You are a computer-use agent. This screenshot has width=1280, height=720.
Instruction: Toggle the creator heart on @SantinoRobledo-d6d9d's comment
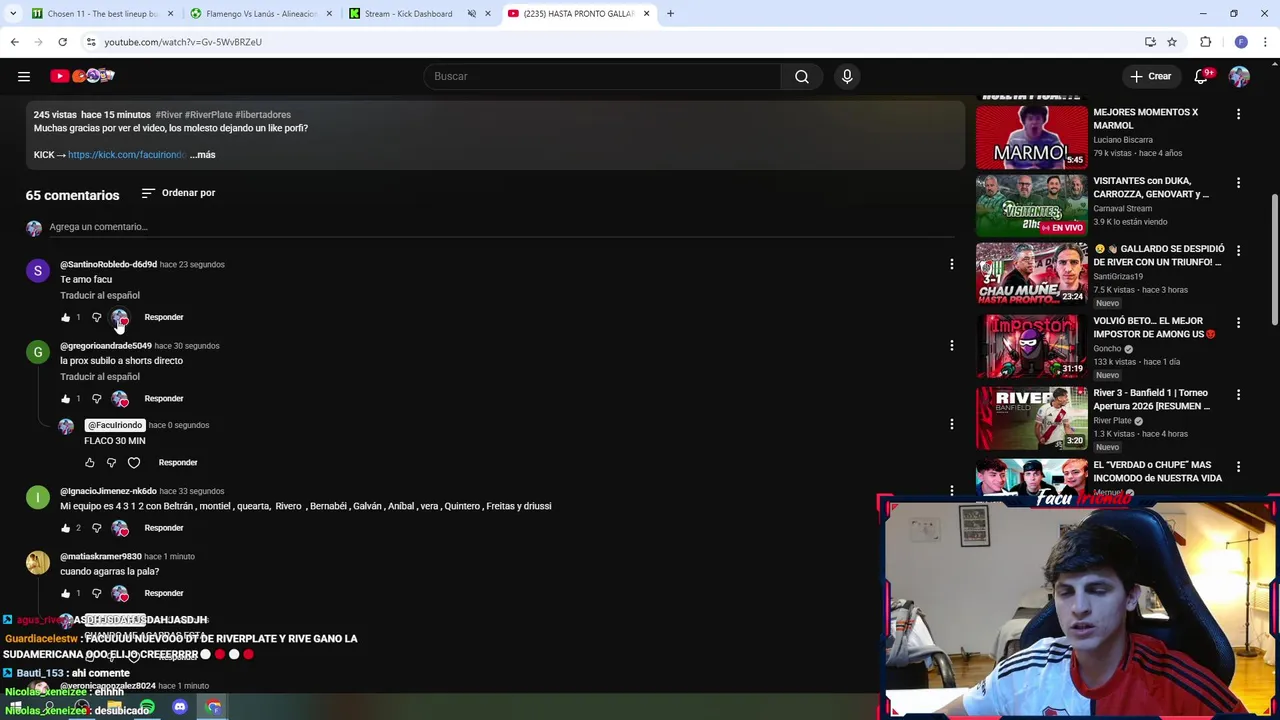click(120, 317)
